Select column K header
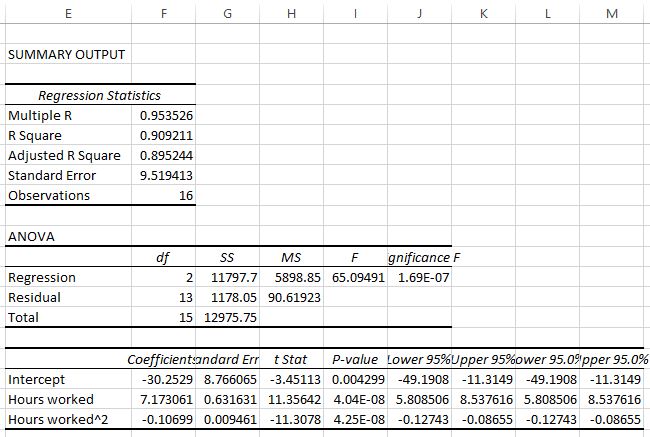This screenshot has width=650, height=437. (483, 13)
